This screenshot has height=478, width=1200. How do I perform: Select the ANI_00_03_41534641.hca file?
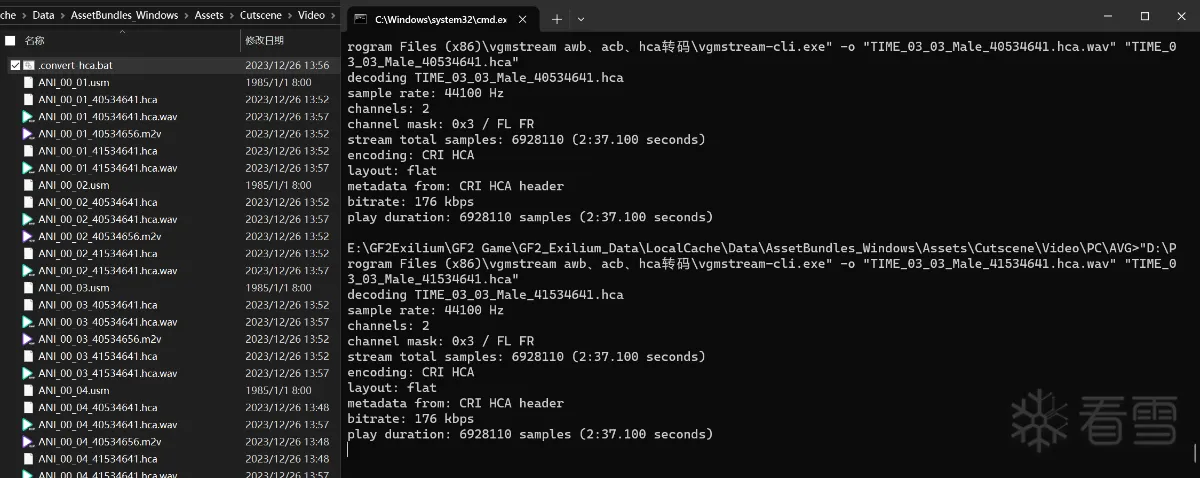pos(98,356)
